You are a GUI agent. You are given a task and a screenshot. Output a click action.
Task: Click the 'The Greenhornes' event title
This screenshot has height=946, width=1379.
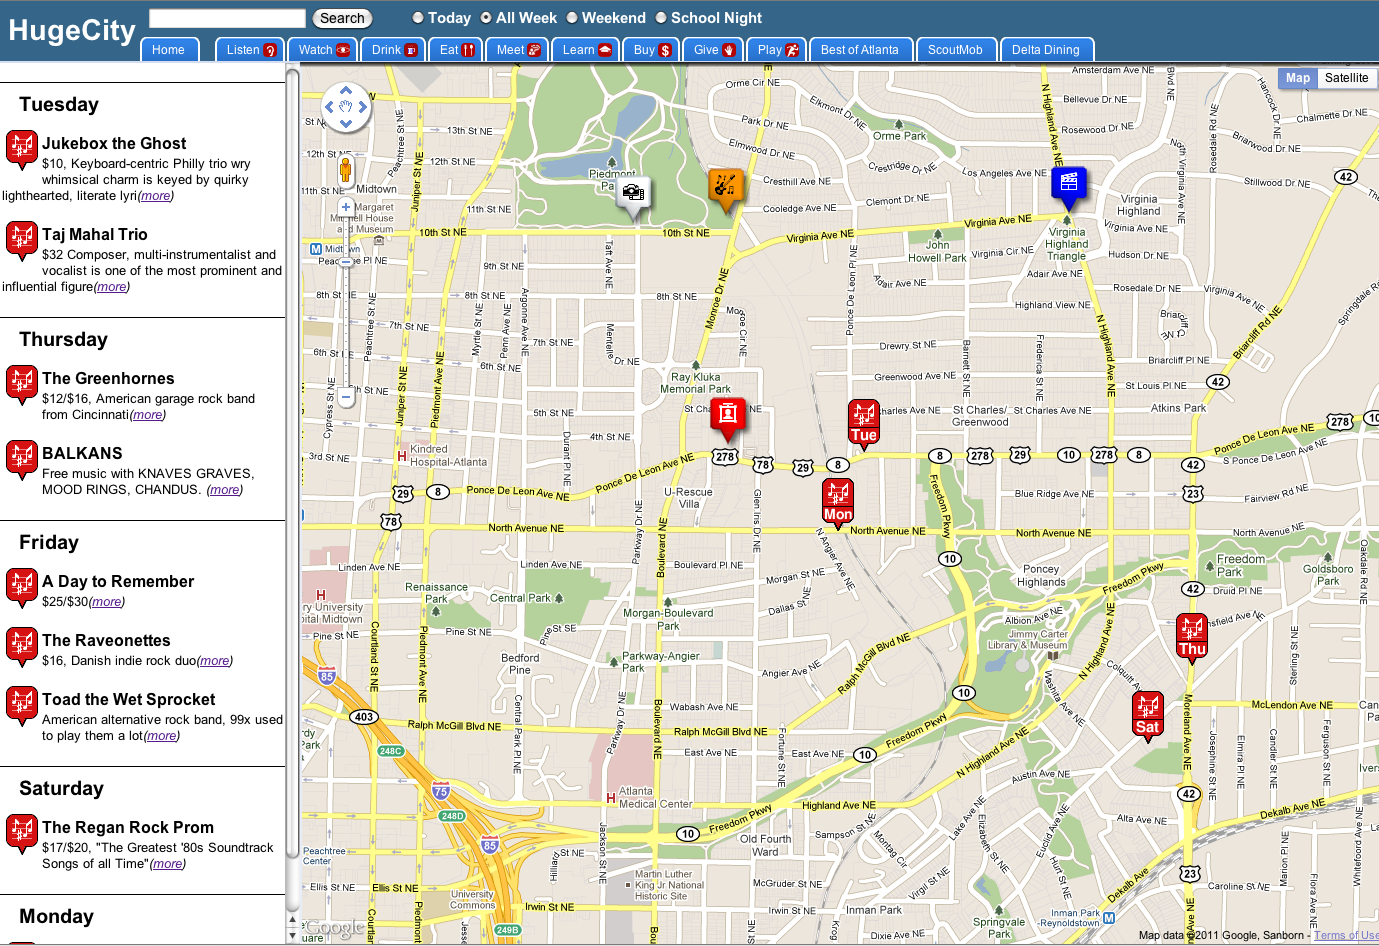tap(108, 378)
